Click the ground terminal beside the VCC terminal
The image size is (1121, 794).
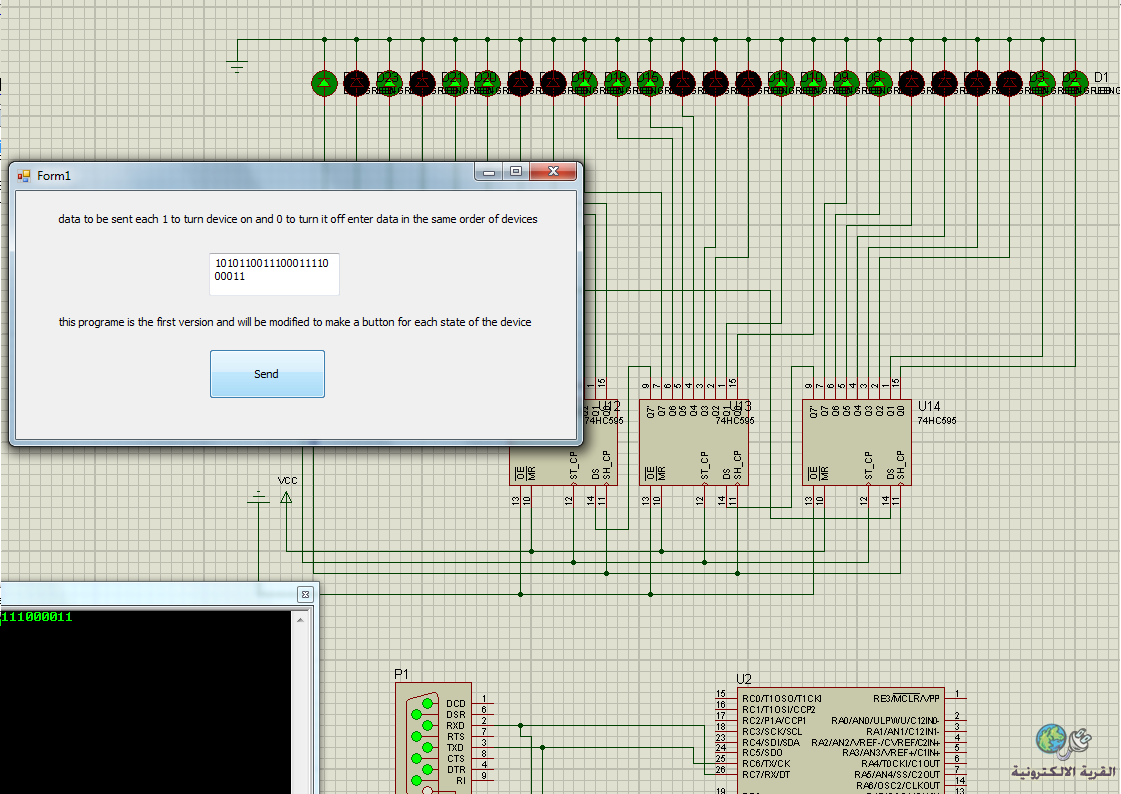tap(258, 497)
